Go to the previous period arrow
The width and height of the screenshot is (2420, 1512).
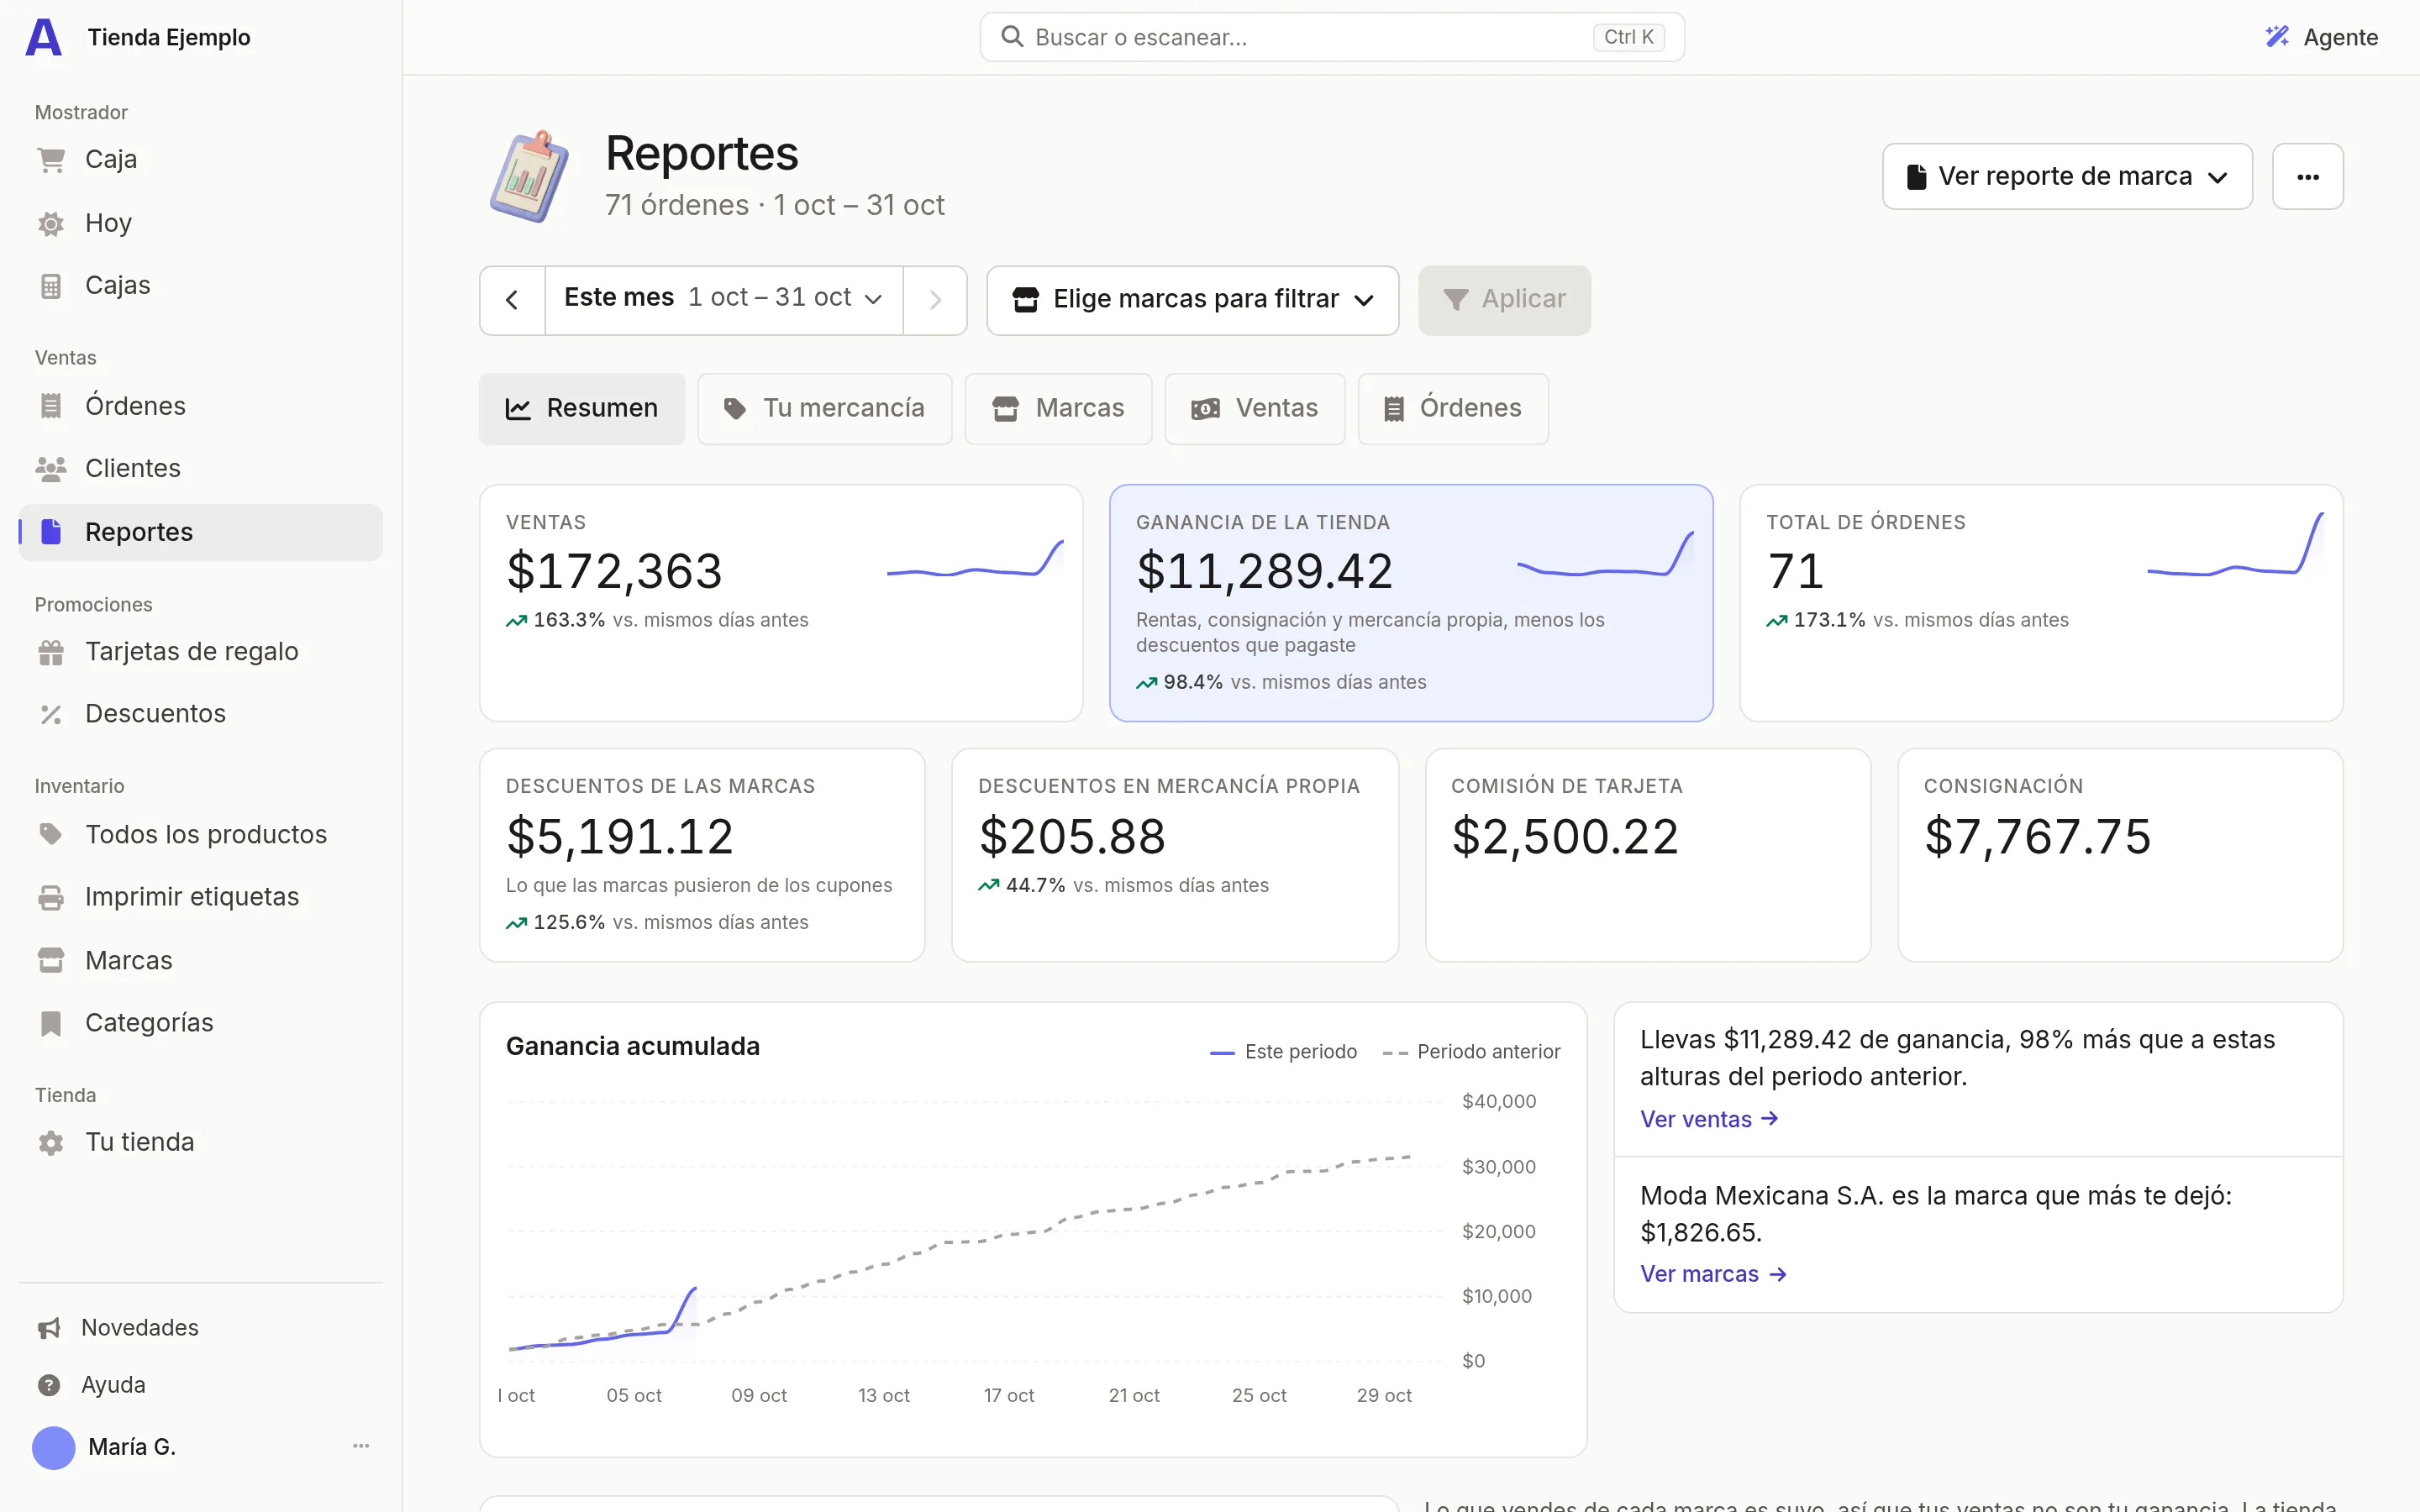tap(512, 300)
